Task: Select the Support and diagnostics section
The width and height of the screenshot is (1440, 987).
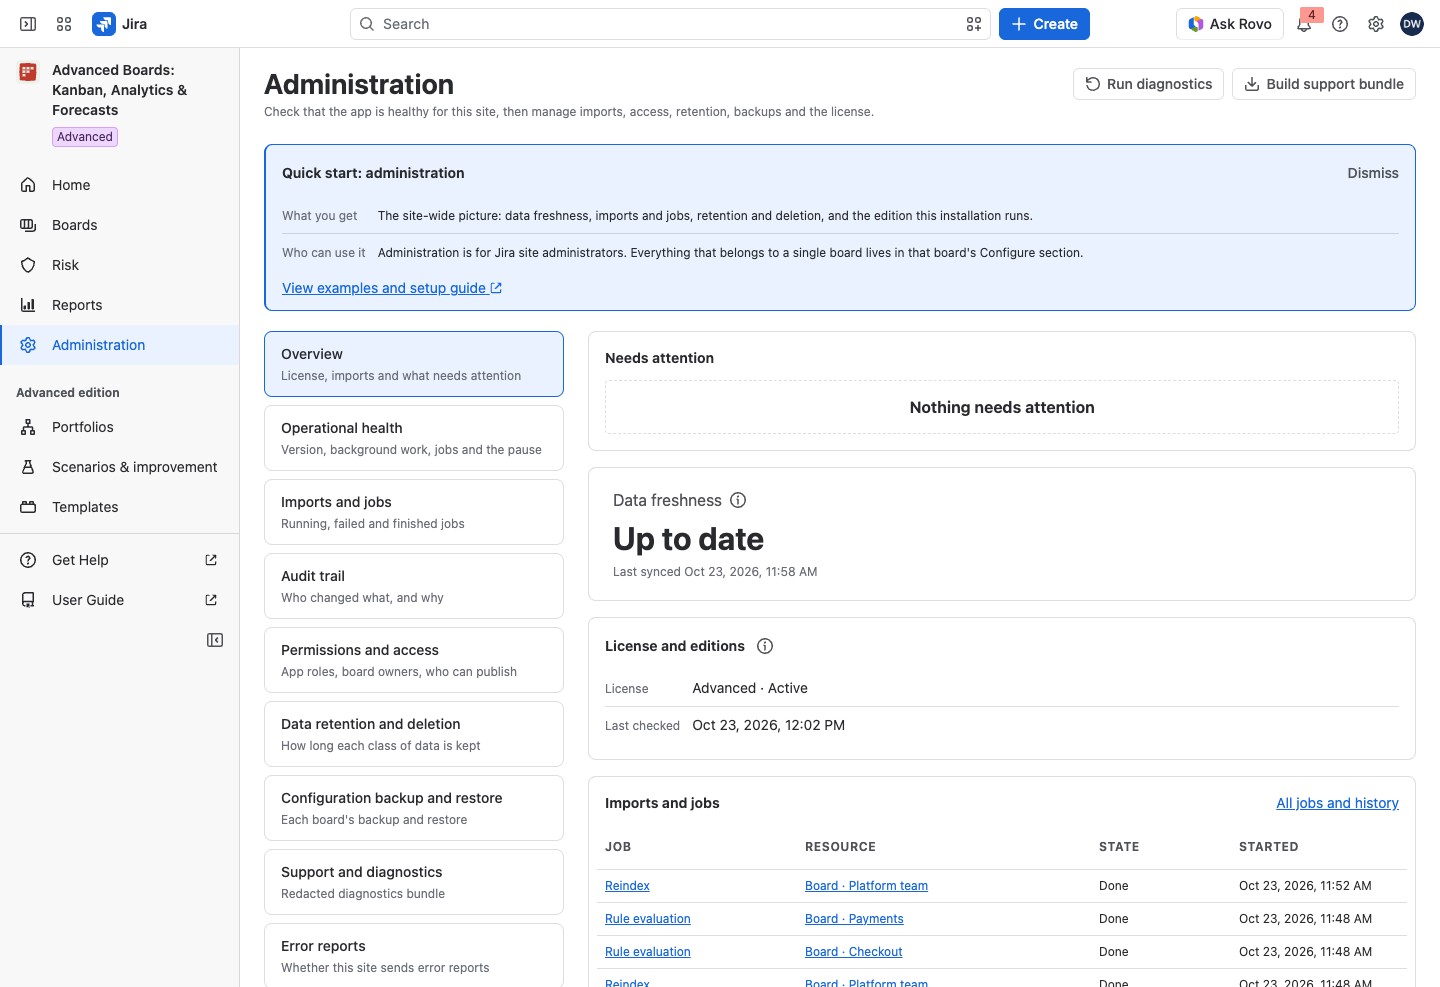Action: point(414,882)
